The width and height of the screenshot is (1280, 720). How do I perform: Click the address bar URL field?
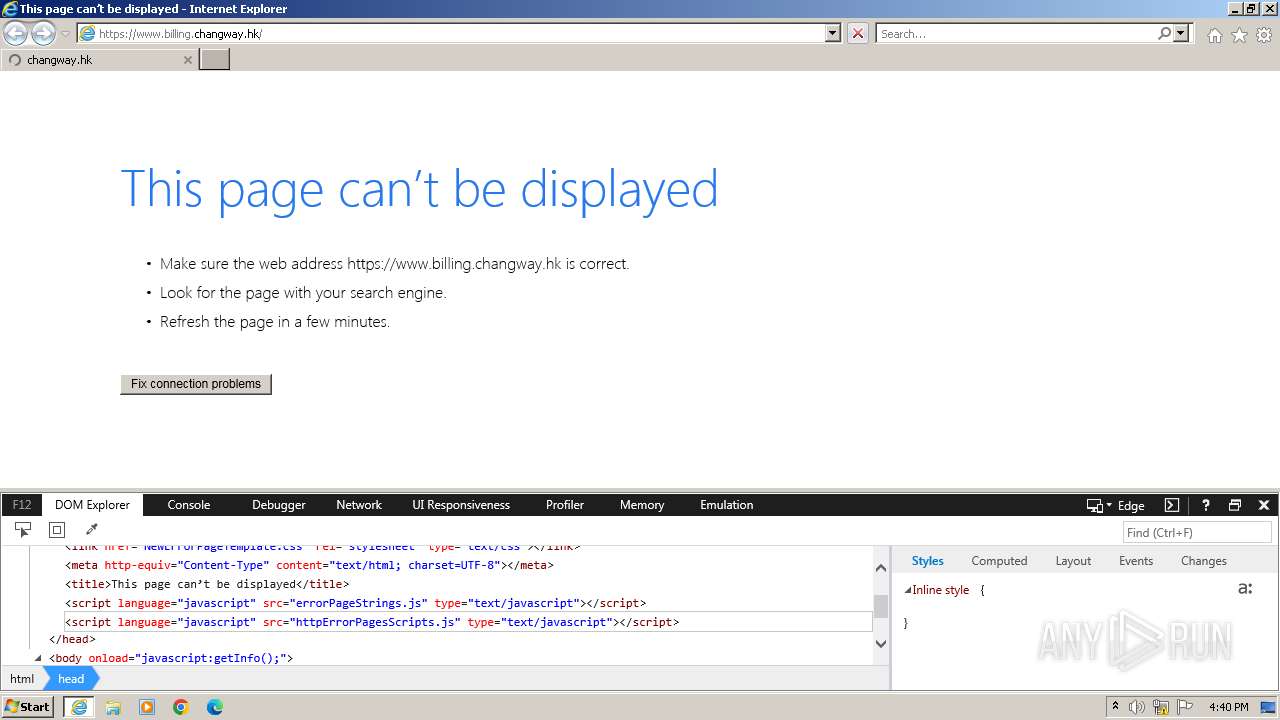coord(451,33)
